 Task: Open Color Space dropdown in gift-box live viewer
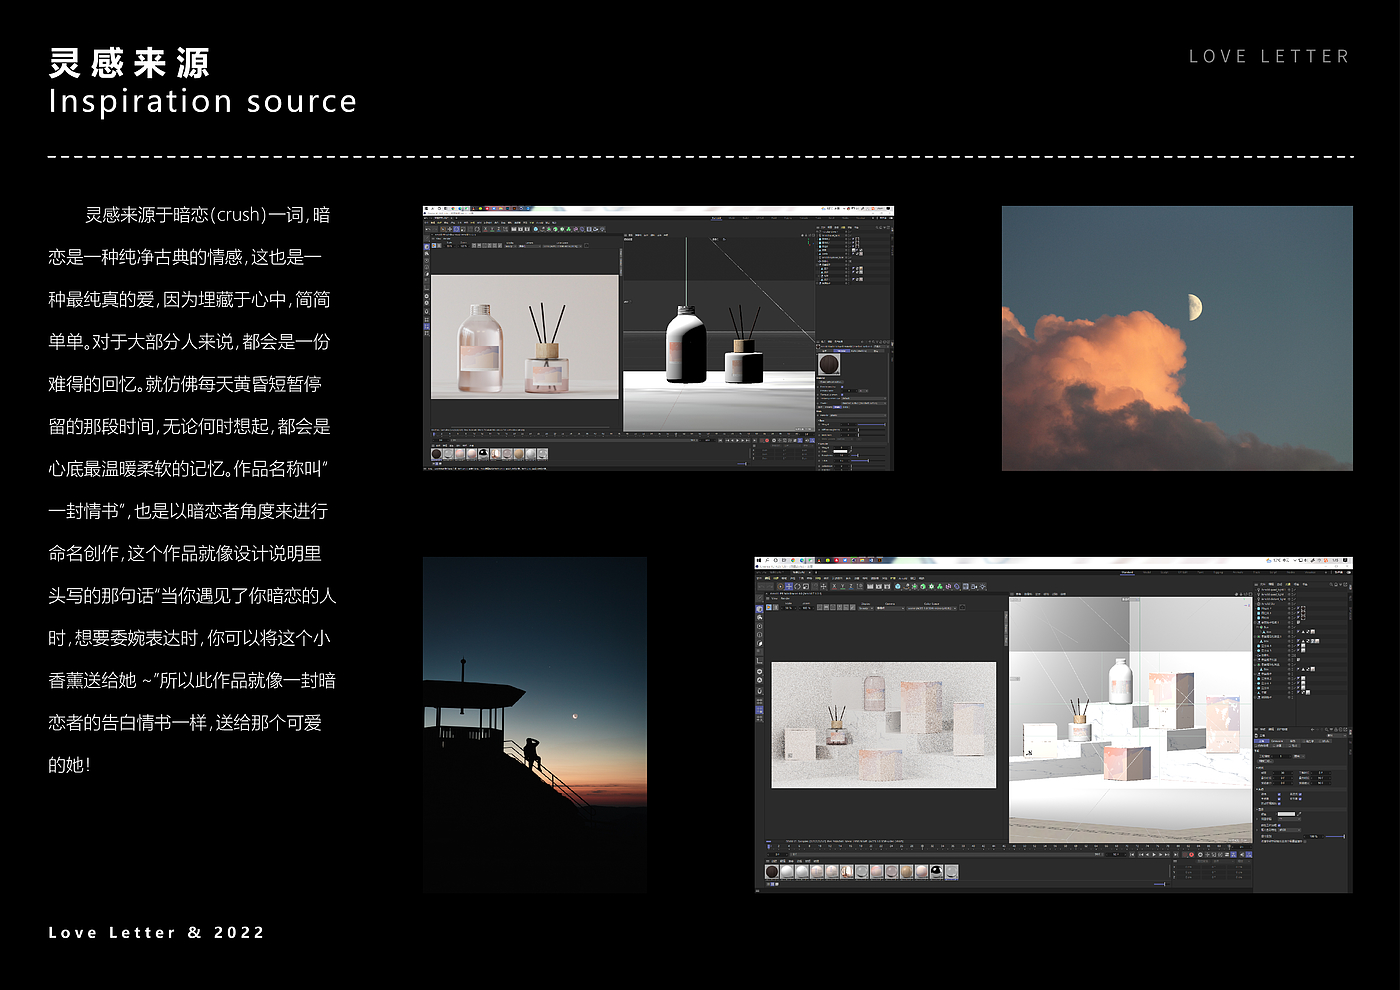[x=932, y=608]
